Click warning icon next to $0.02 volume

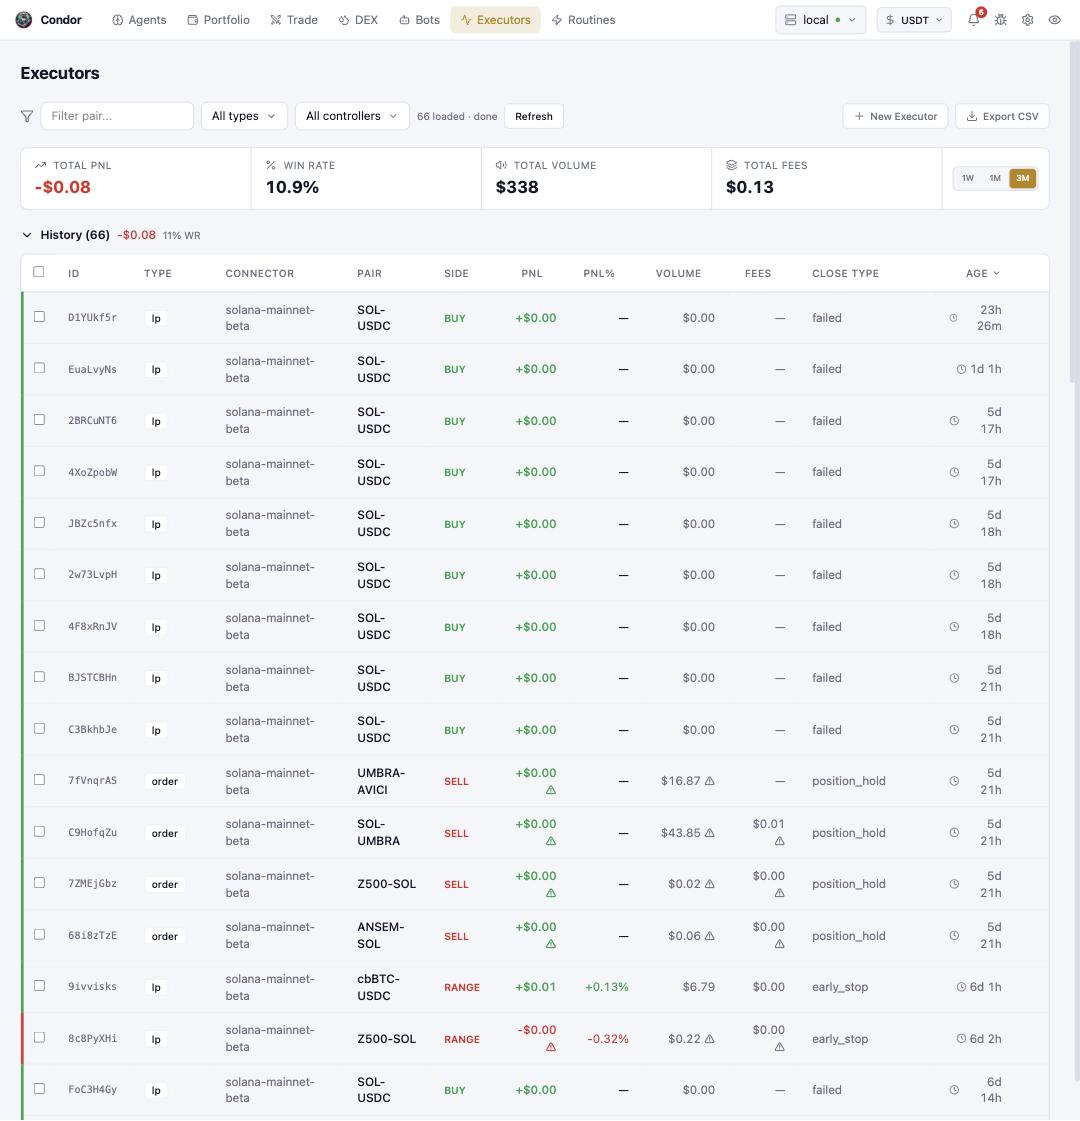(710, 884)
